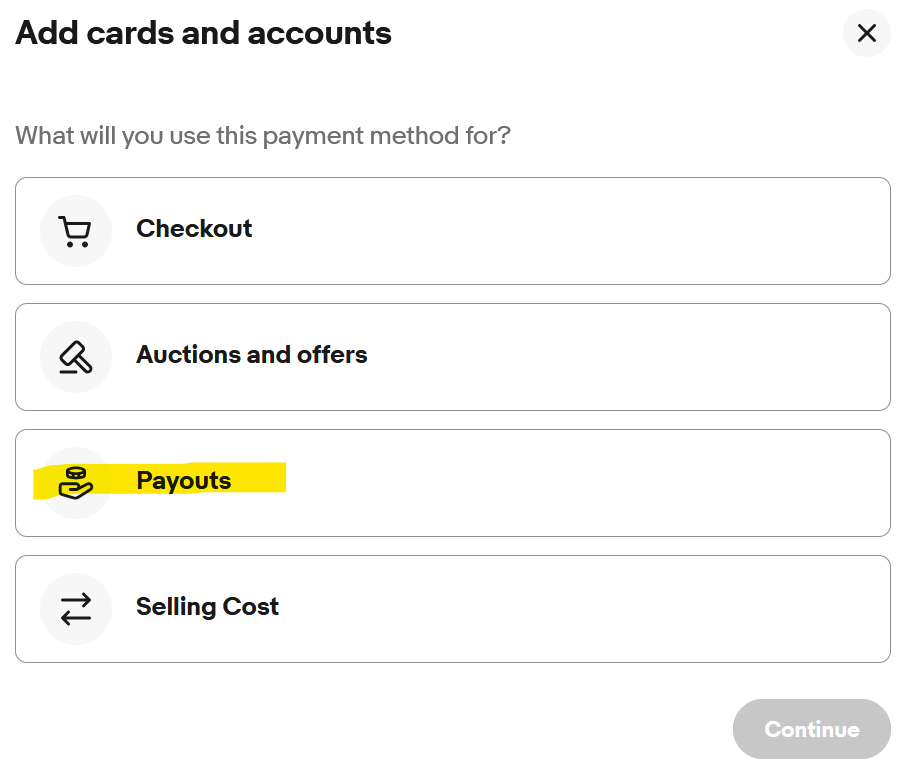Screen dimensions: 903x769
Task: Select the Checkout payment option card
Action: pos(452,231)
